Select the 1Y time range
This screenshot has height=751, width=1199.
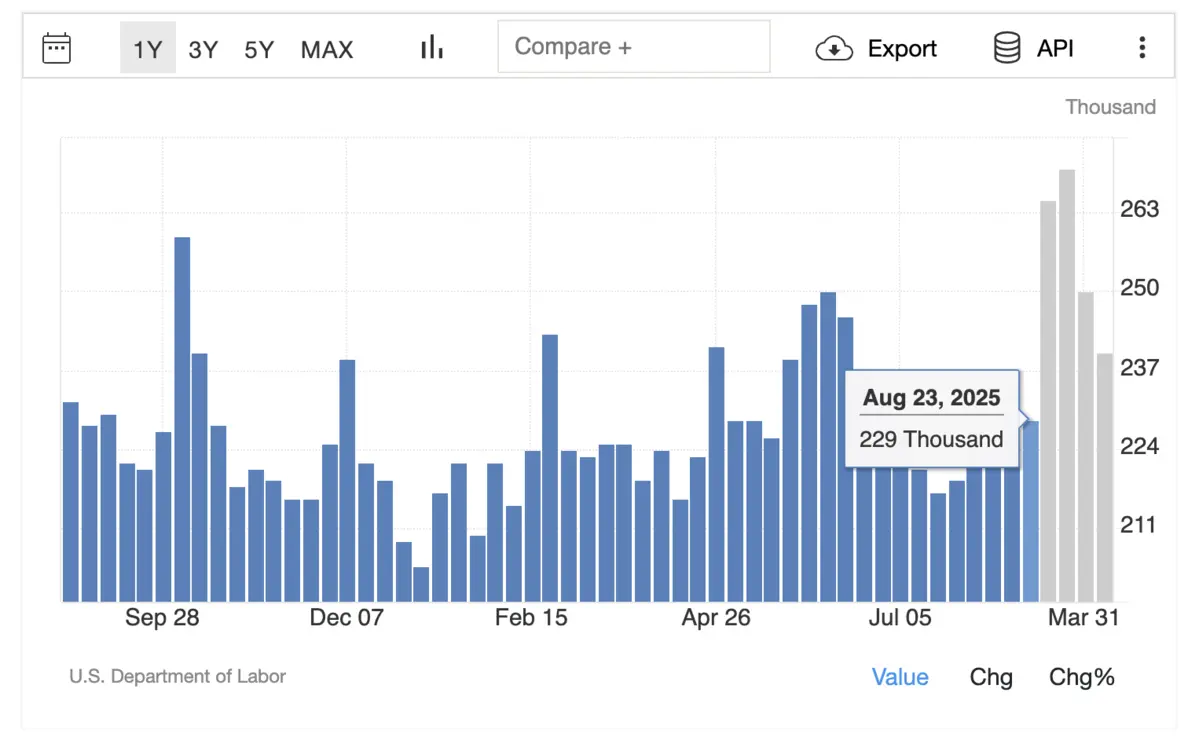tap(147, 49)
